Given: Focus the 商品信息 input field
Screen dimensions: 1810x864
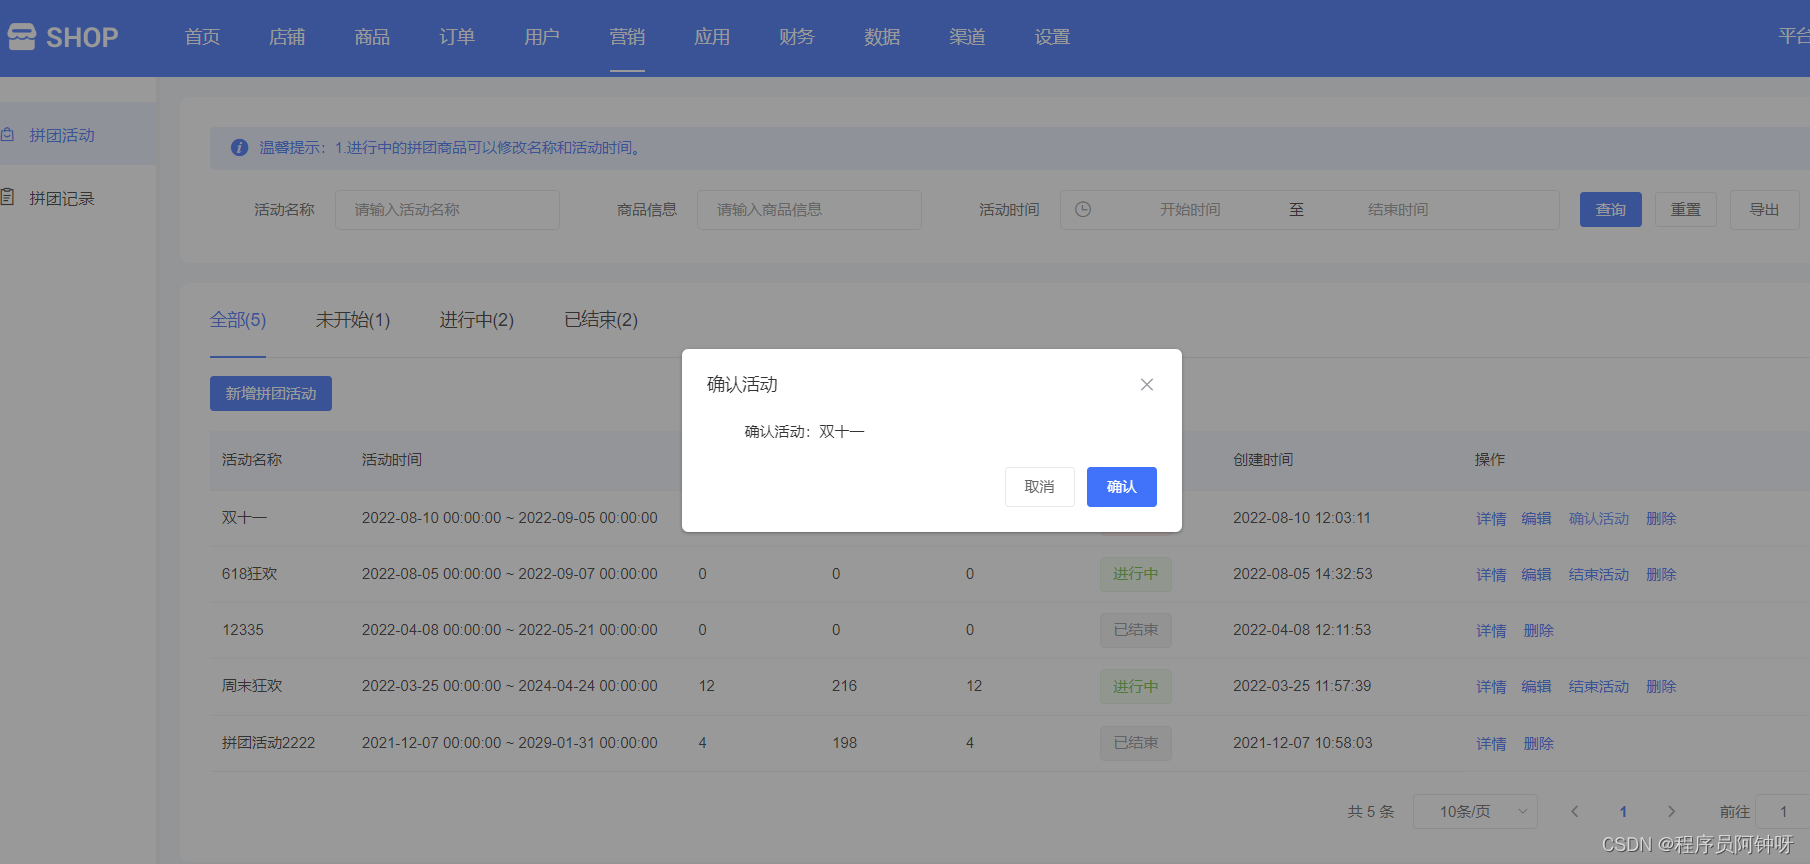Looking at the screenshot, I should [809, 210].
